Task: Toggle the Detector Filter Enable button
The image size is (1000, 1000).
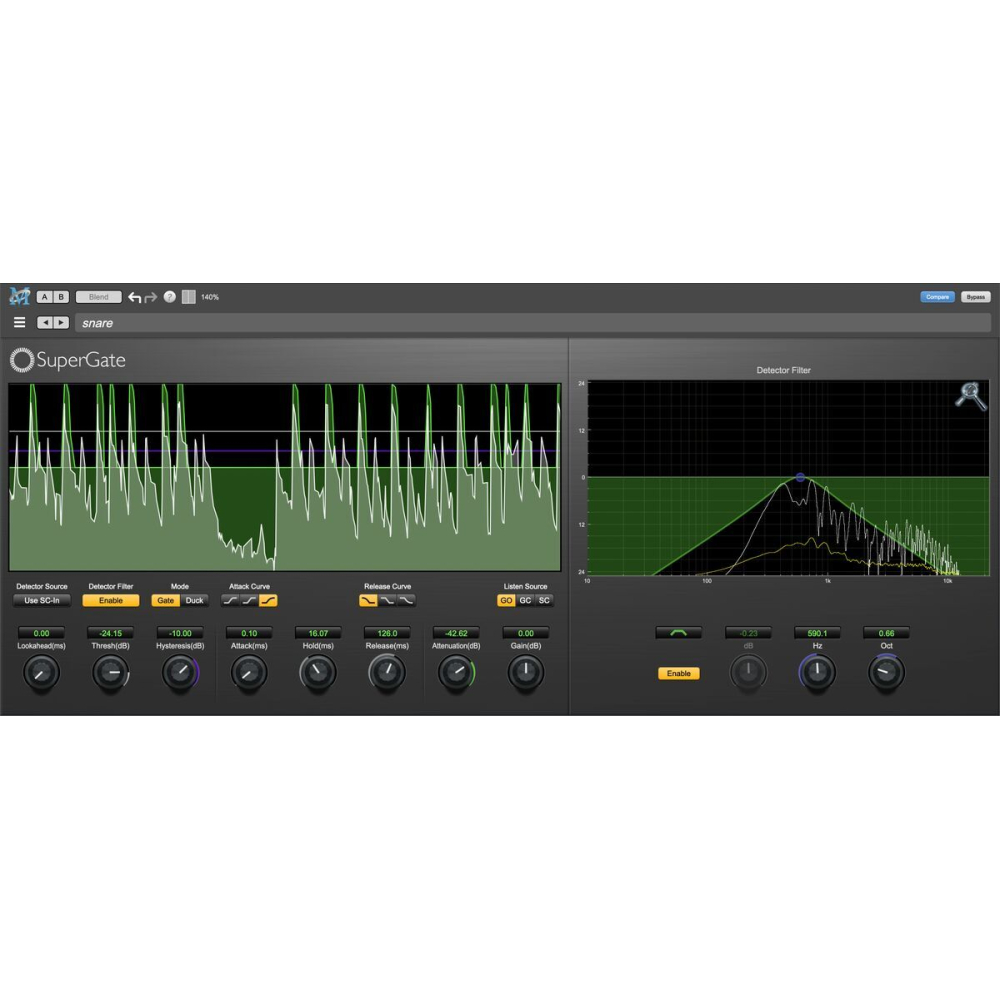Action: pos(110,601)
